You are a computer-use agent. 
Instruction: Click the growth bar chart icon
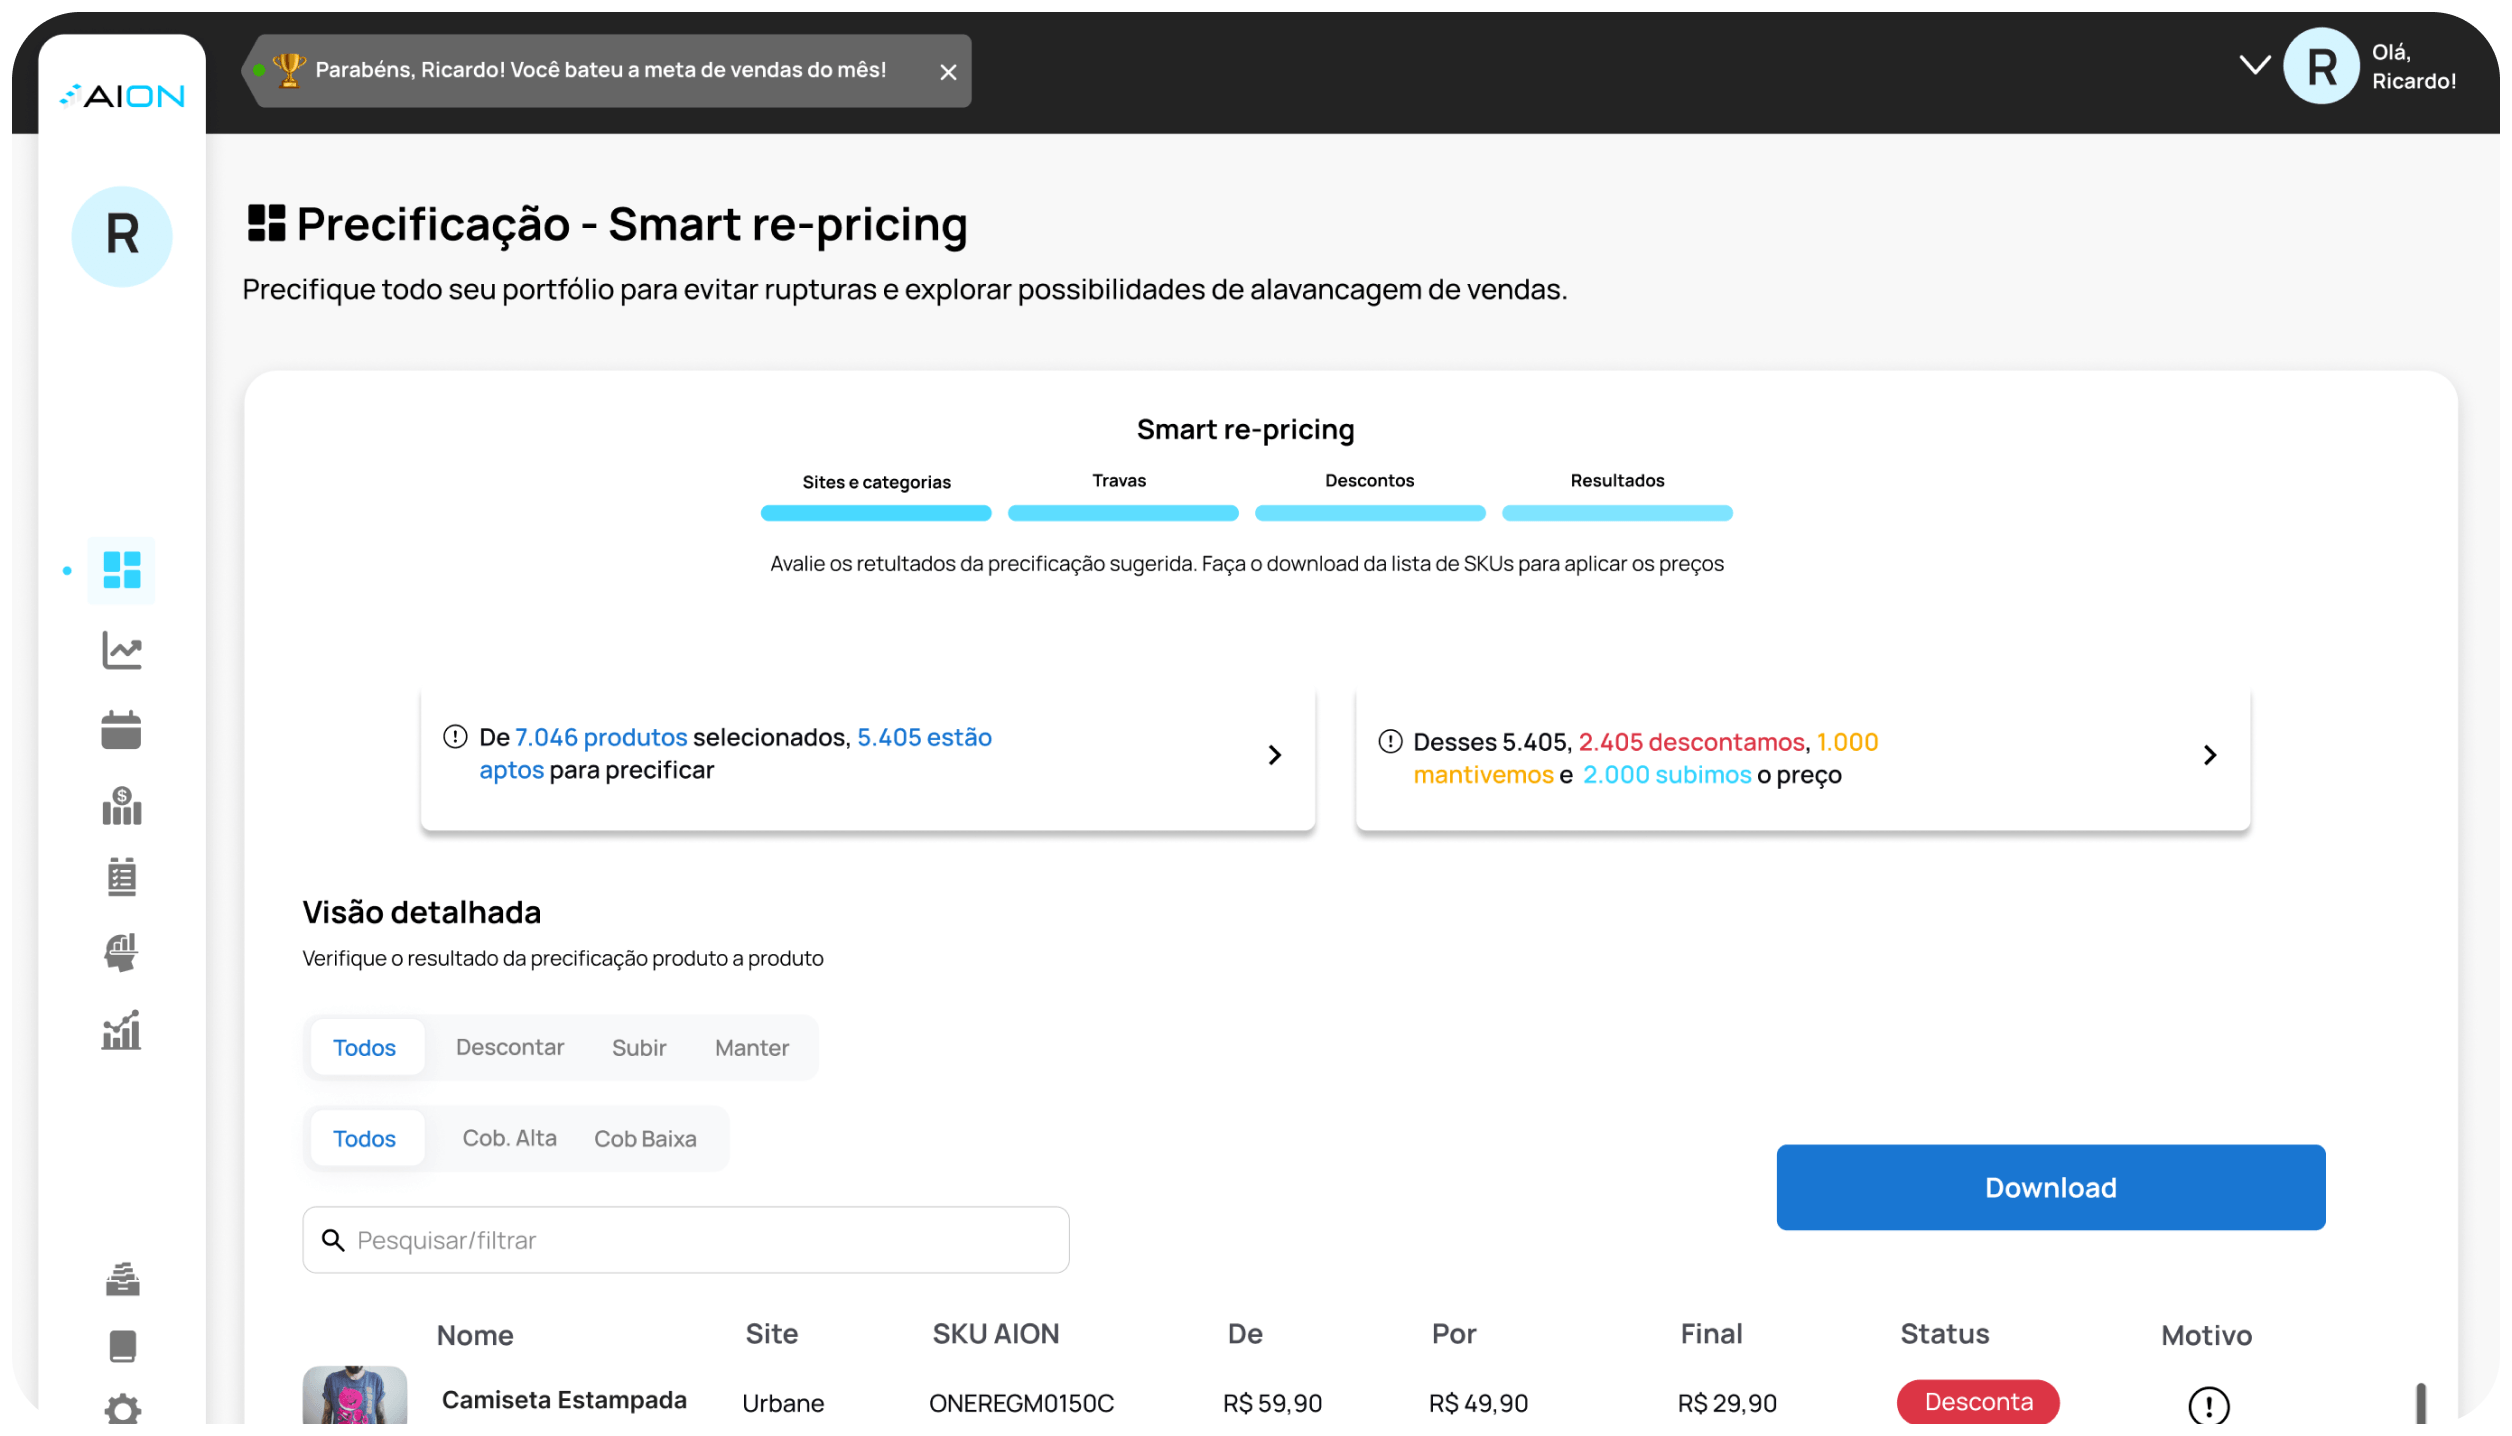click(x=122, y=1030)
